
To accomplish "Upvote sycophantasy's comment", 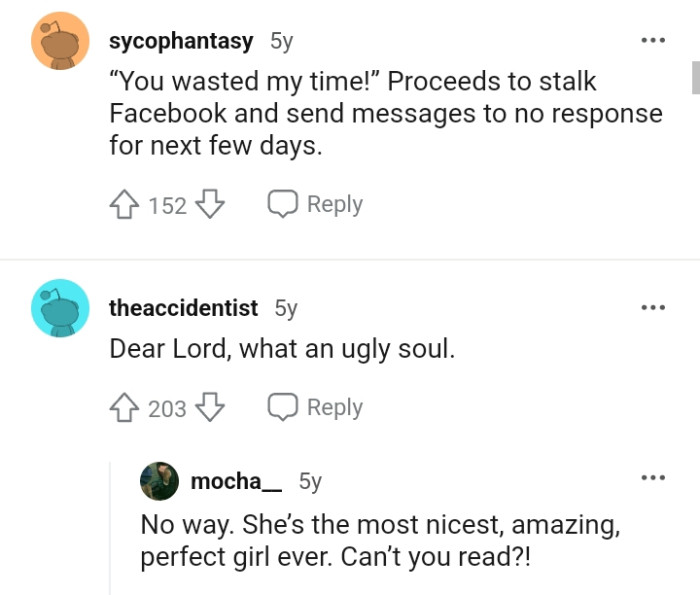I will coord(125,205).
